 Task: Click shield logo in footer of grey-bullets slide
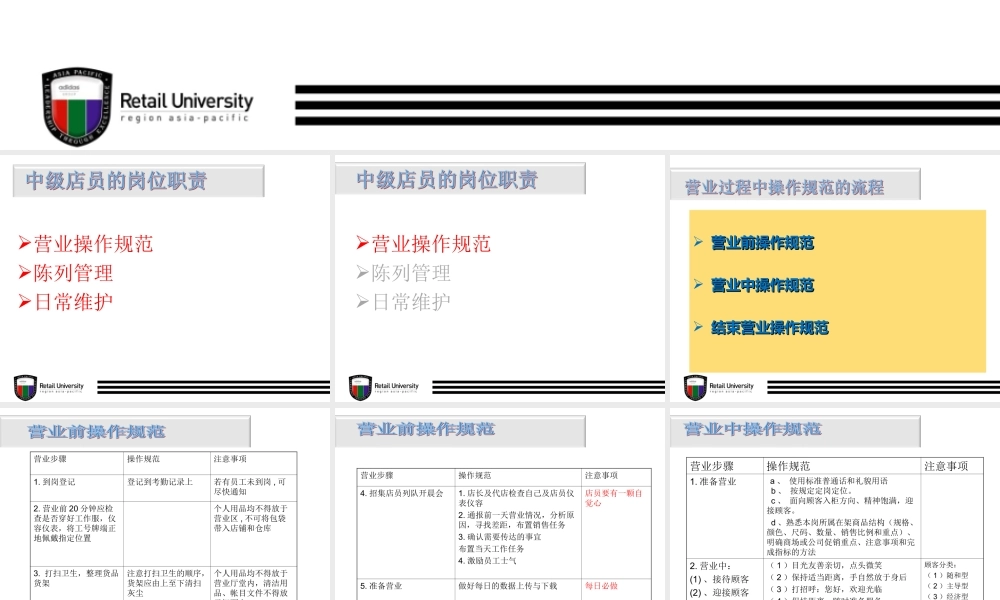coord(360,387)
